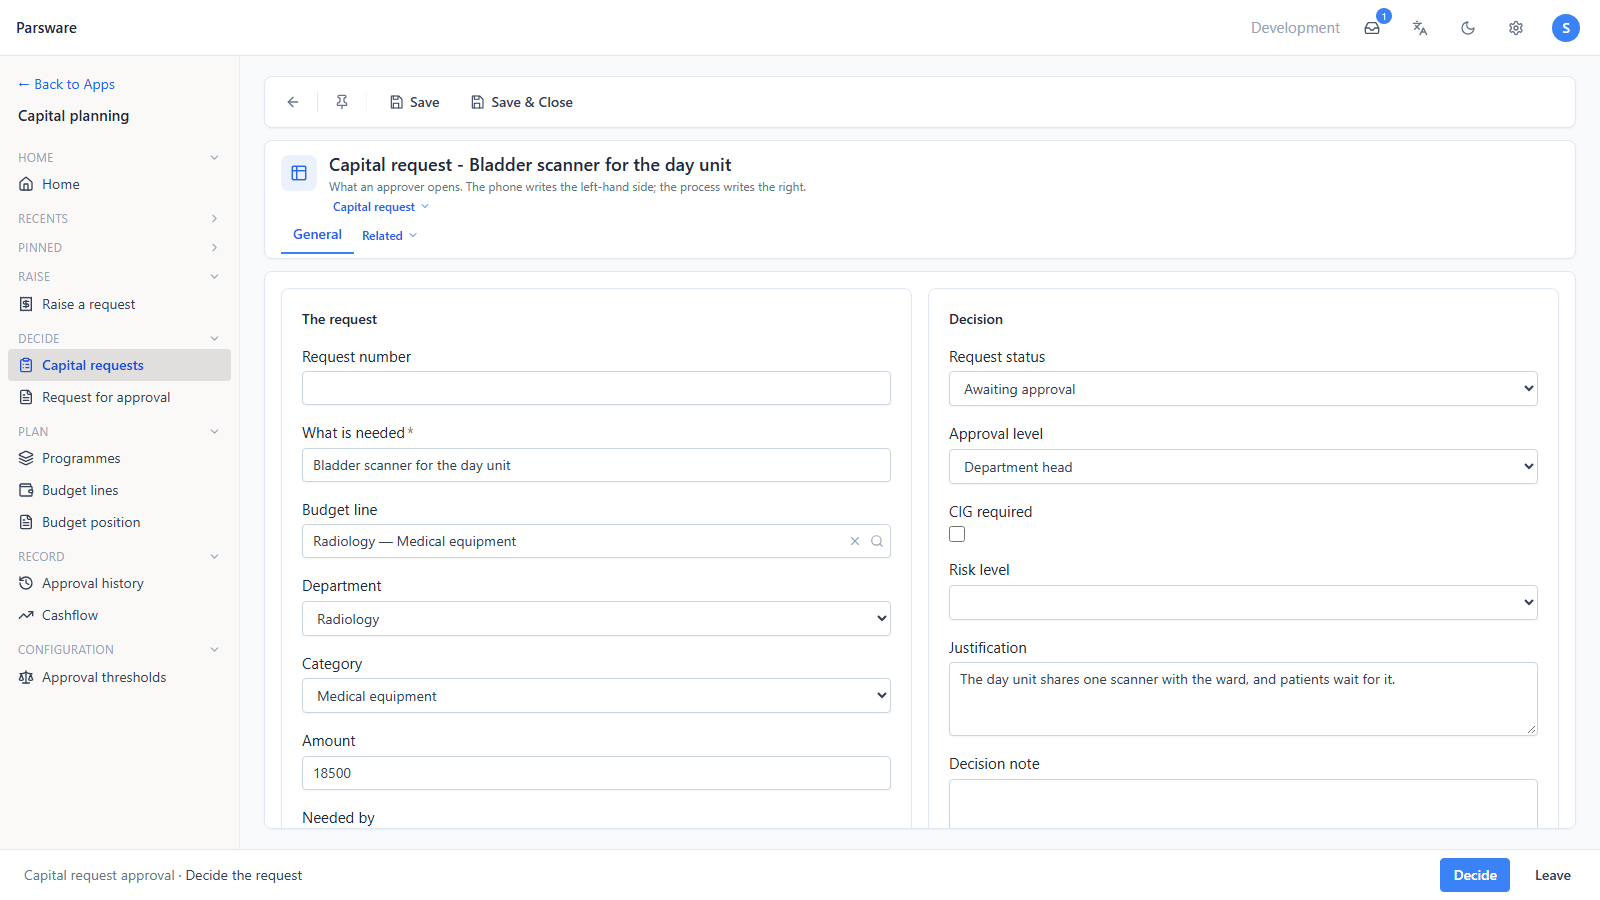Search budget lines with magnifier icon

tap(877, 541)
